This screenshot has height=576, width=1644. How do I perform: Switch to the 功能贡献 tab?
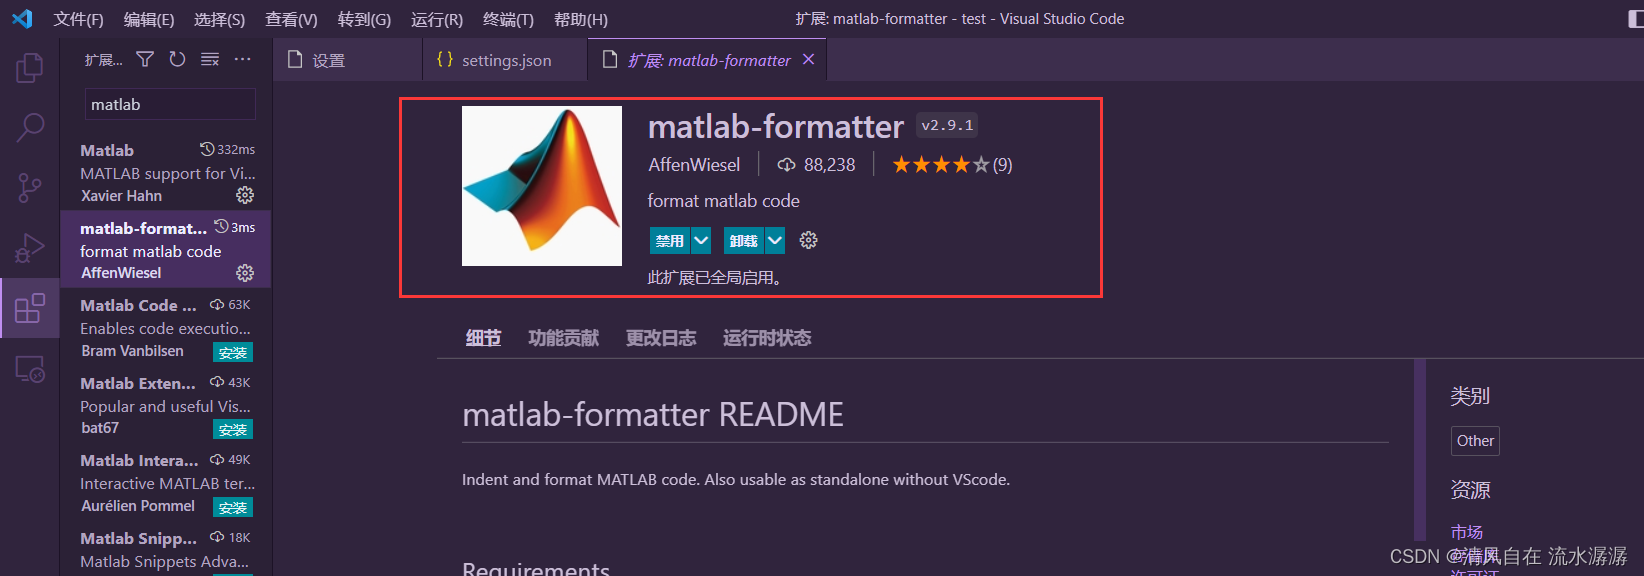coord(563,338)
